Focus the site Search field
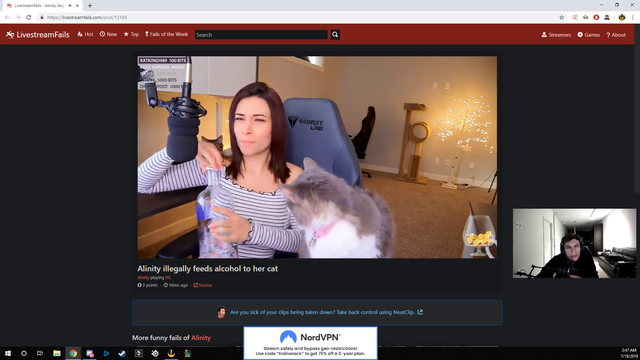640x360 pixels. click(261, 35)
